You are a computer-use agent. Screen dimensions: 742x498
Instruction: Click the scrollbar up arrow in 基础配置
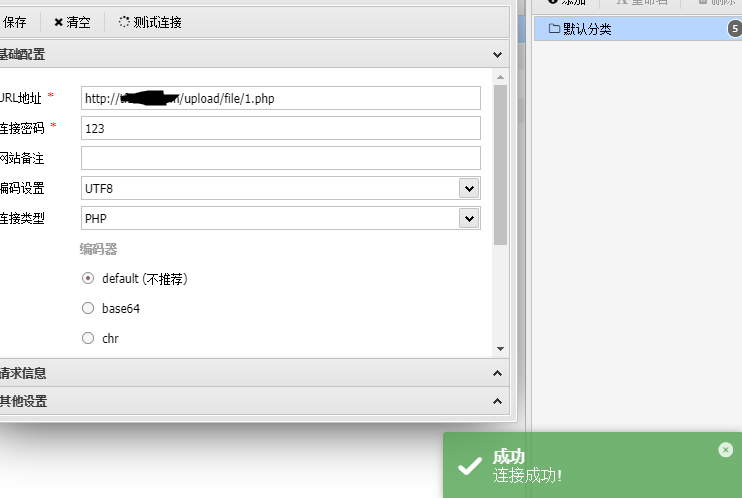500,77
